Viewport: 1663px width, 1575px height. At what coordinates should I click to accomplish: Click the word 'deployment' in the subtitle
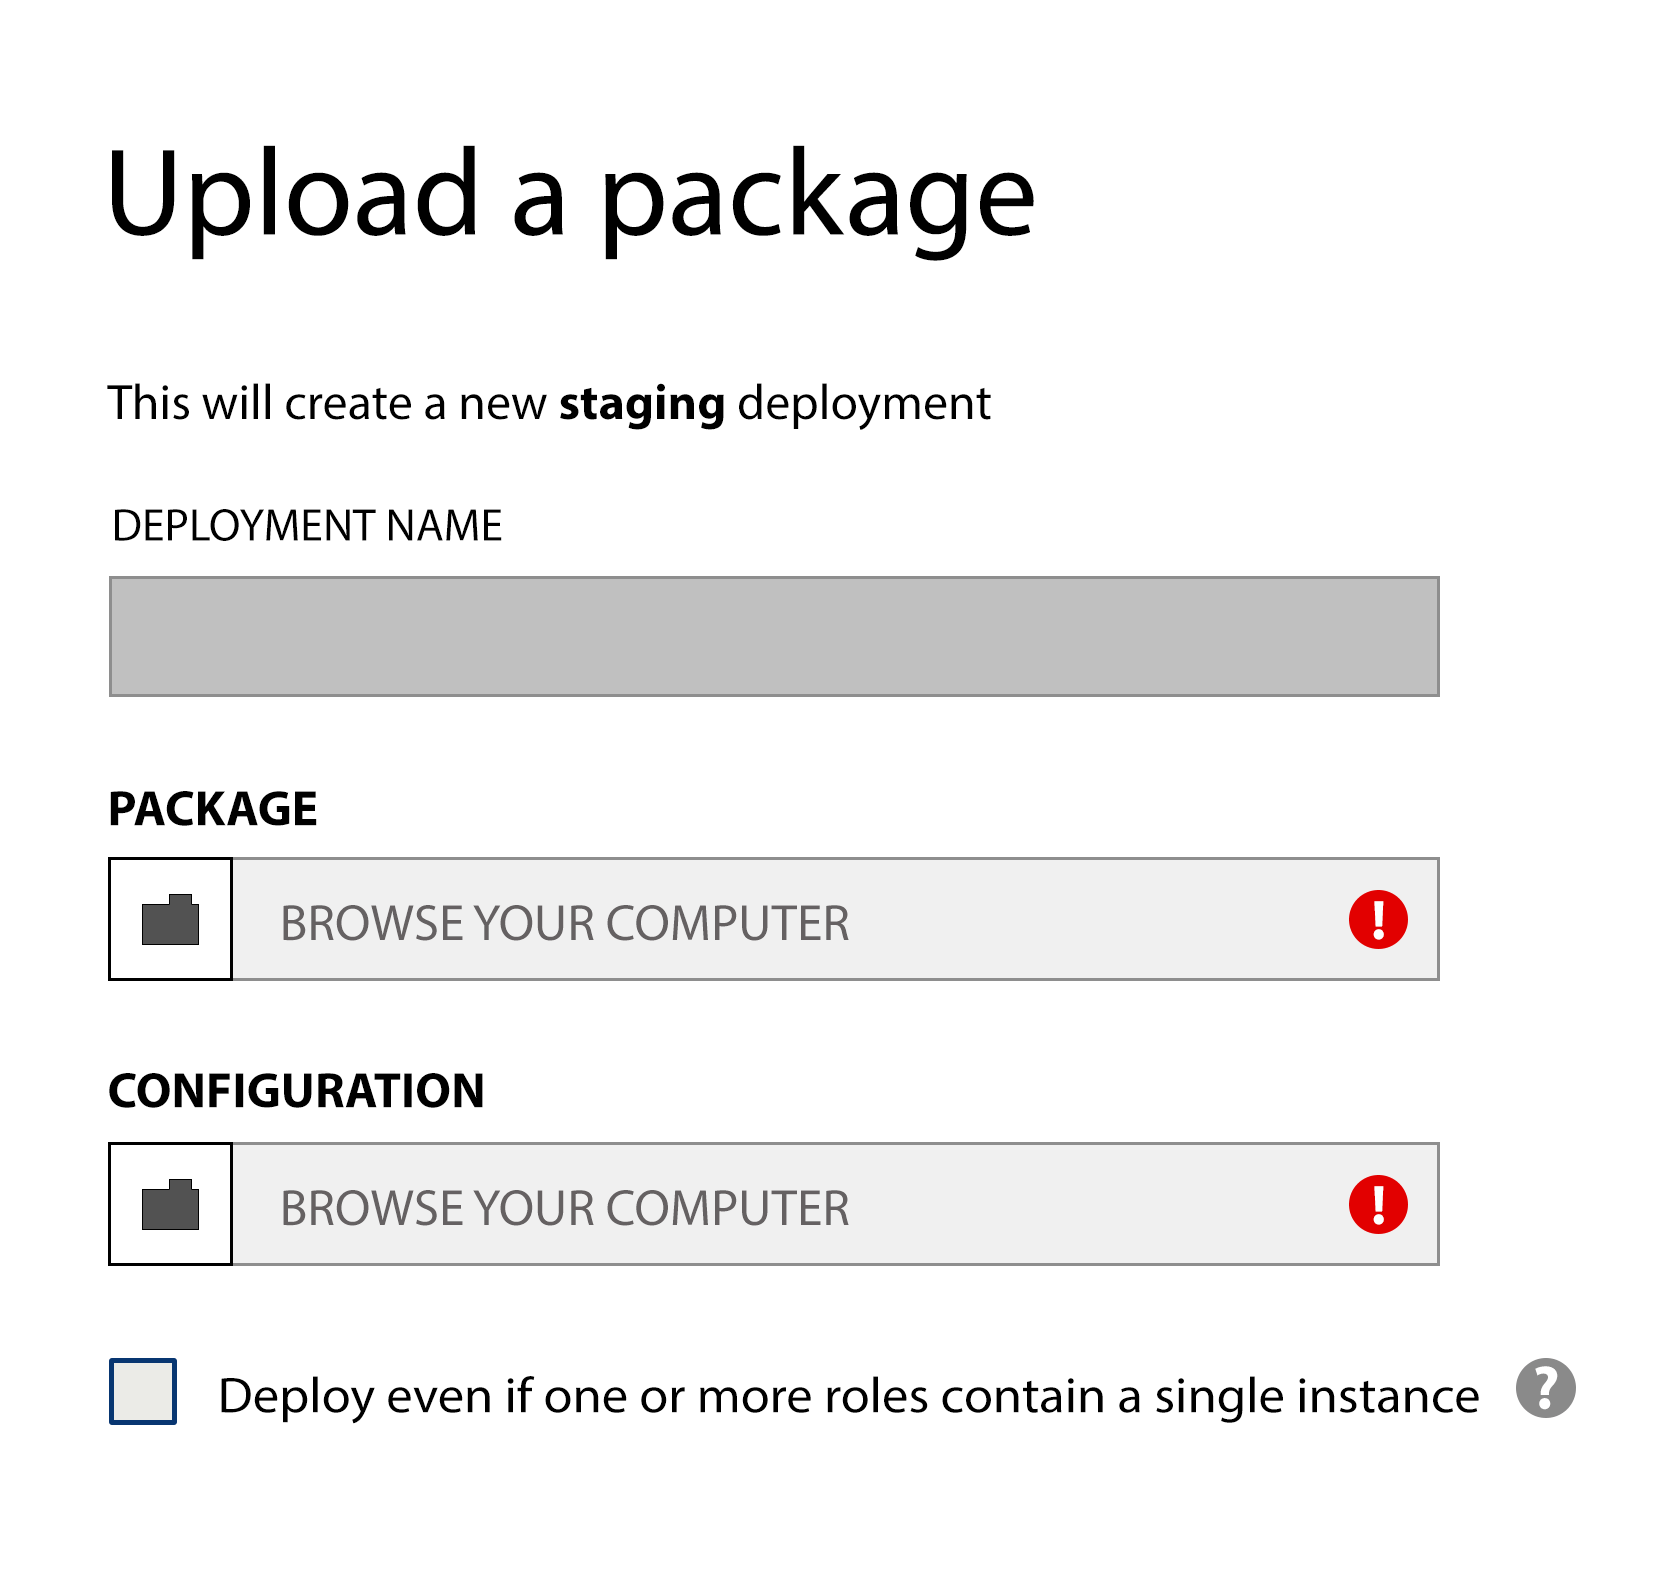[864, 406]
